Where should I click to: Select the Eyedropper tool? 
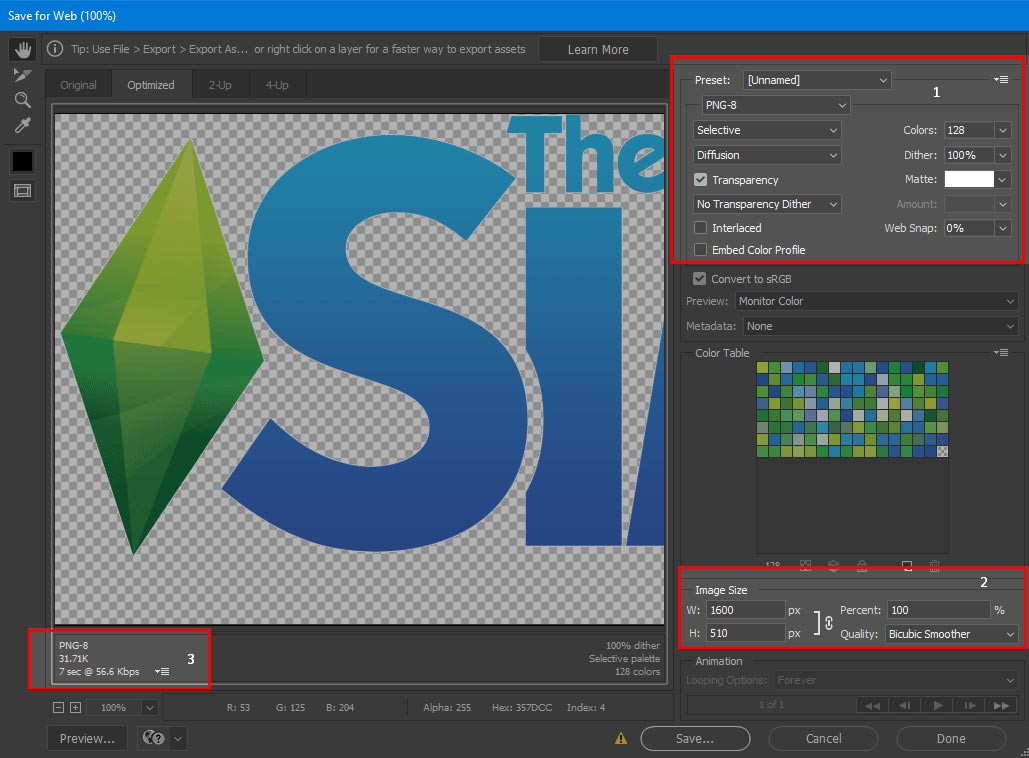22,125
